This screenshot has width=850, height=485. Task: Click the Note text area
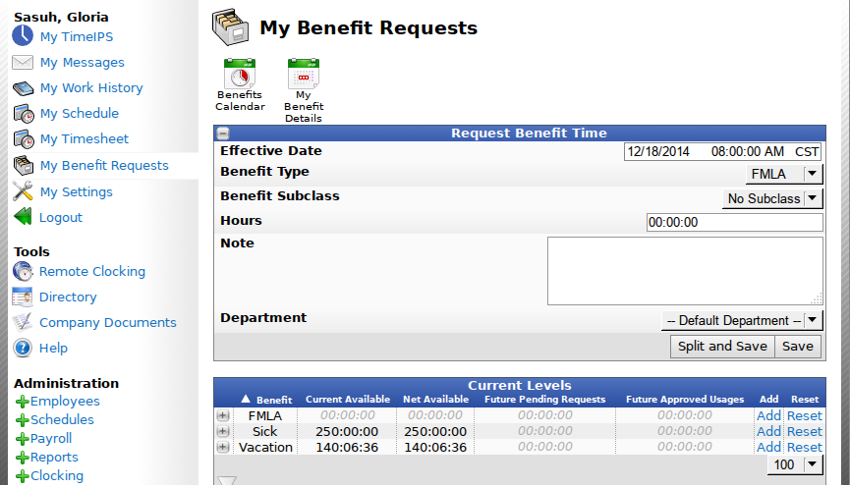pyautogui.click(x=685, y=271)
